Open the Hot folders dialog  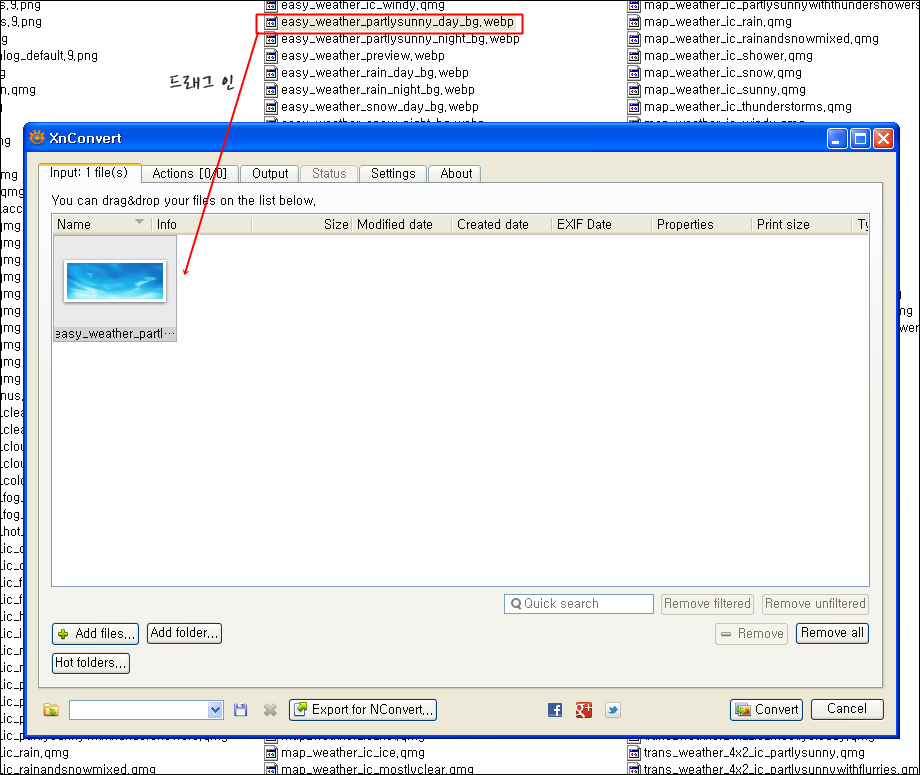[x=91, y=663]
